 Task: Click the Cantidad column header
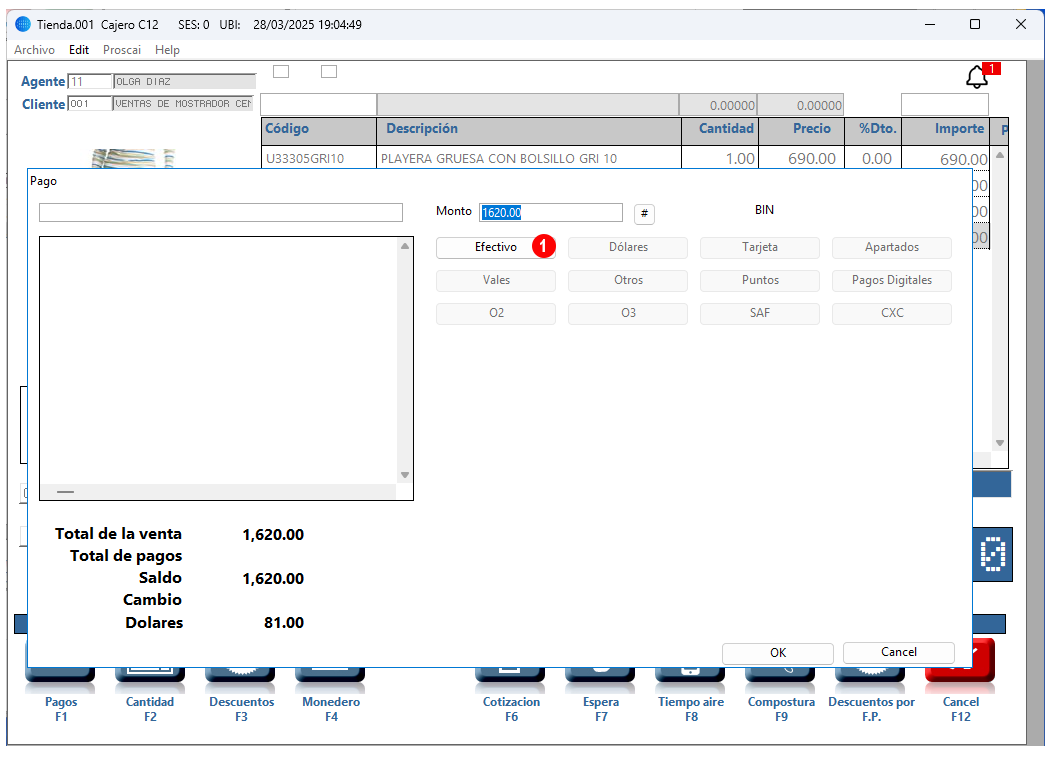(720, 131)
